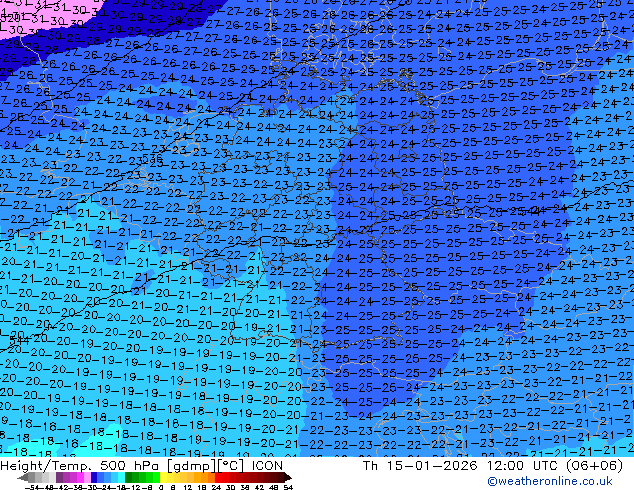Pick the dark navy blue legend swatch

(94, 478)
